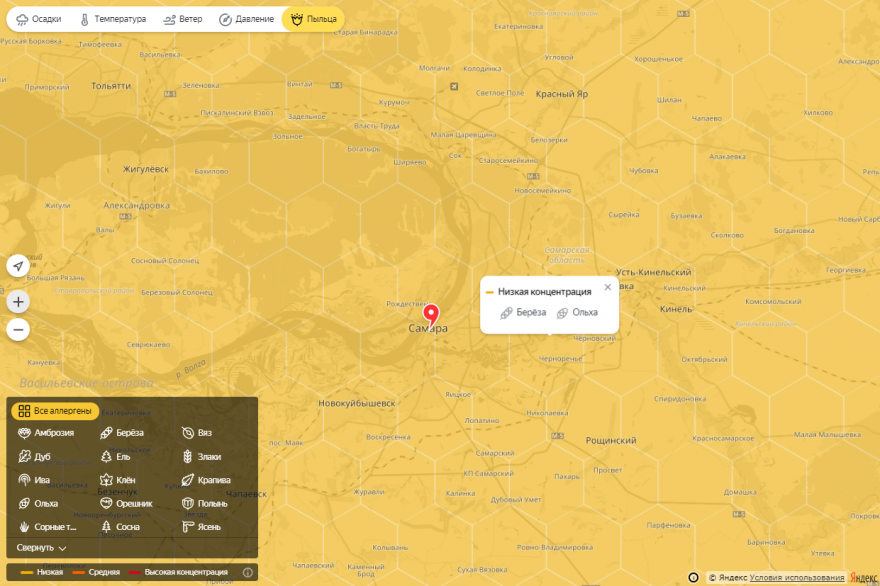Select the Дуб allergen filter
The image size is (880, 586).
pos(36,457)
